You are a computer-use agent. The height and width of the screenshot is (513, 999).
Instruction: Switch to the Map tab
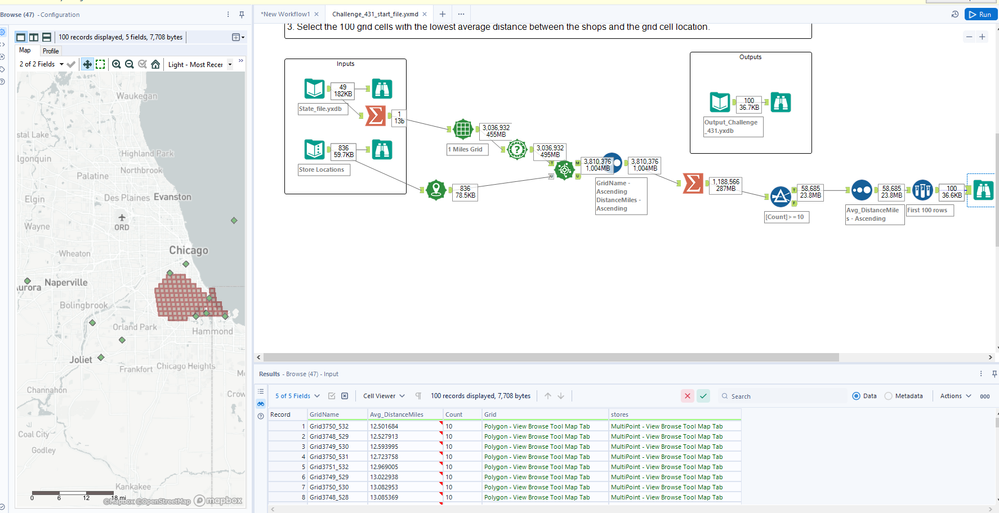(25, 50)
